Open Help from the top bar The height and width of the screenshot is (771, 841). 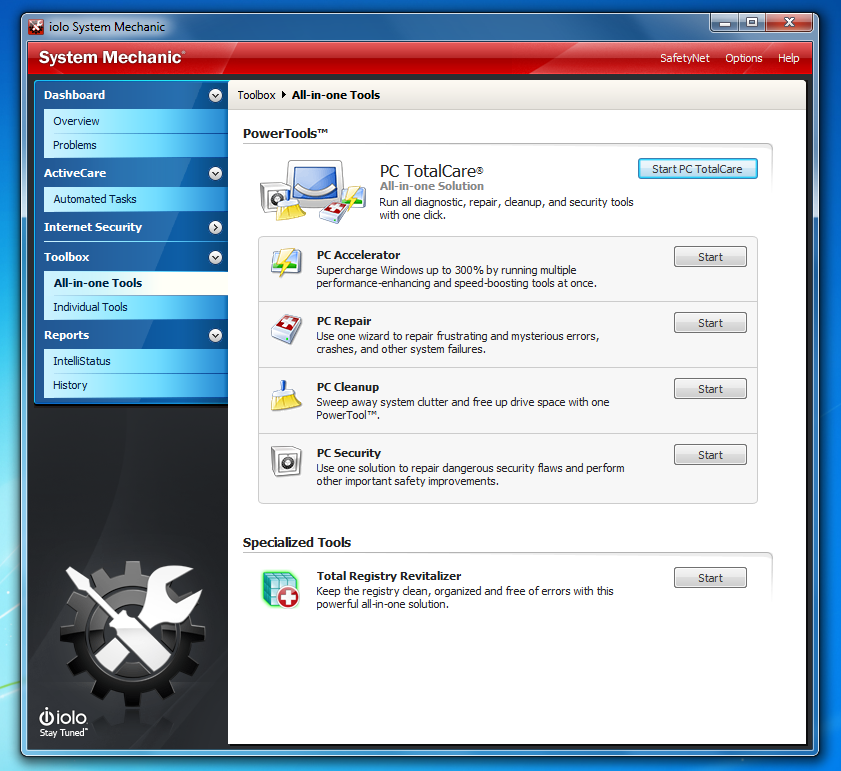click(x=788, y=58)
